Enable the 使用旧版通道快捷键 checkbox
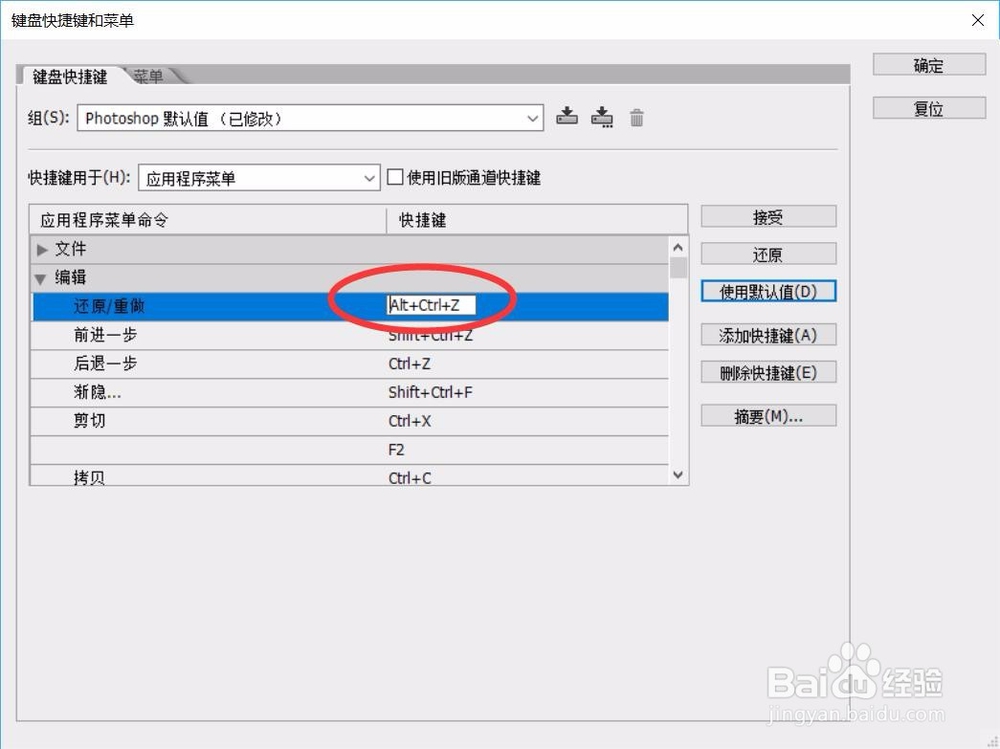1000x749 pixels. [x=395, y=177]
